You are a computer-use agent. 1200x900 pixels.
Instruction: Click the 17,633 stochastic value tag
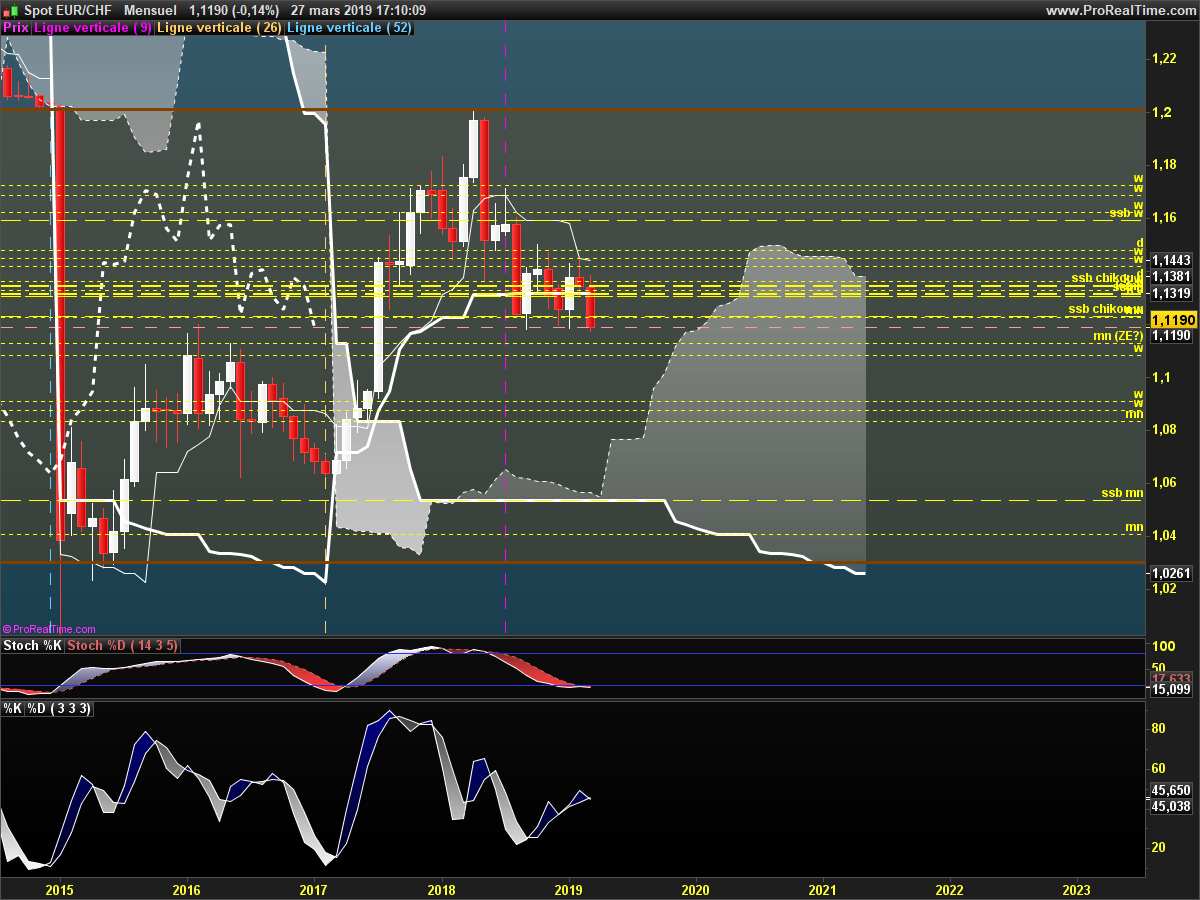(x=1171, y=678)
